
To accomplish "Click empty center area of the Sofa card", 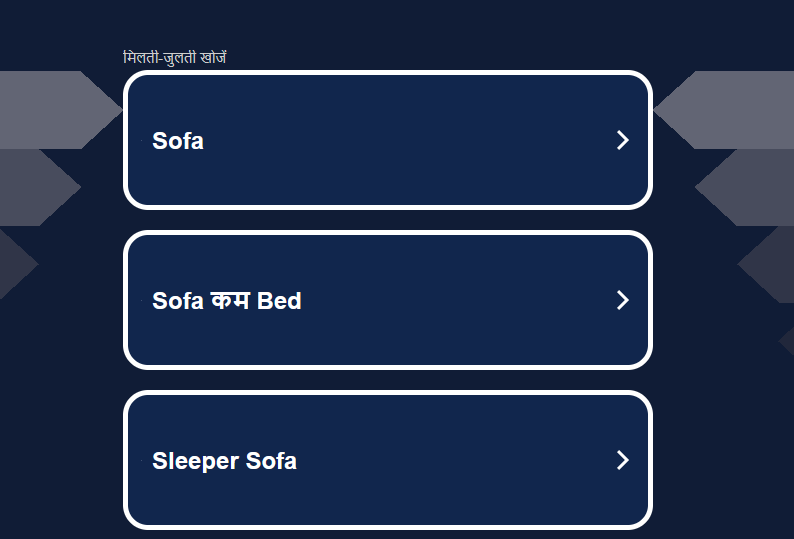I will (x=400, y=140).
